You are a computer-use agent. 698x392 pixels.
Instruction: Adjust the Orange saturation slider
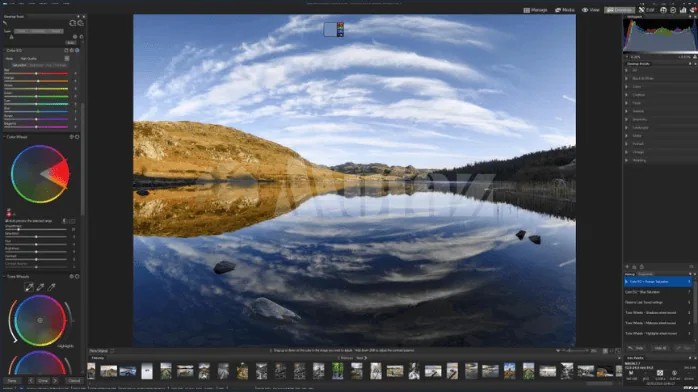tap(36, 81)
